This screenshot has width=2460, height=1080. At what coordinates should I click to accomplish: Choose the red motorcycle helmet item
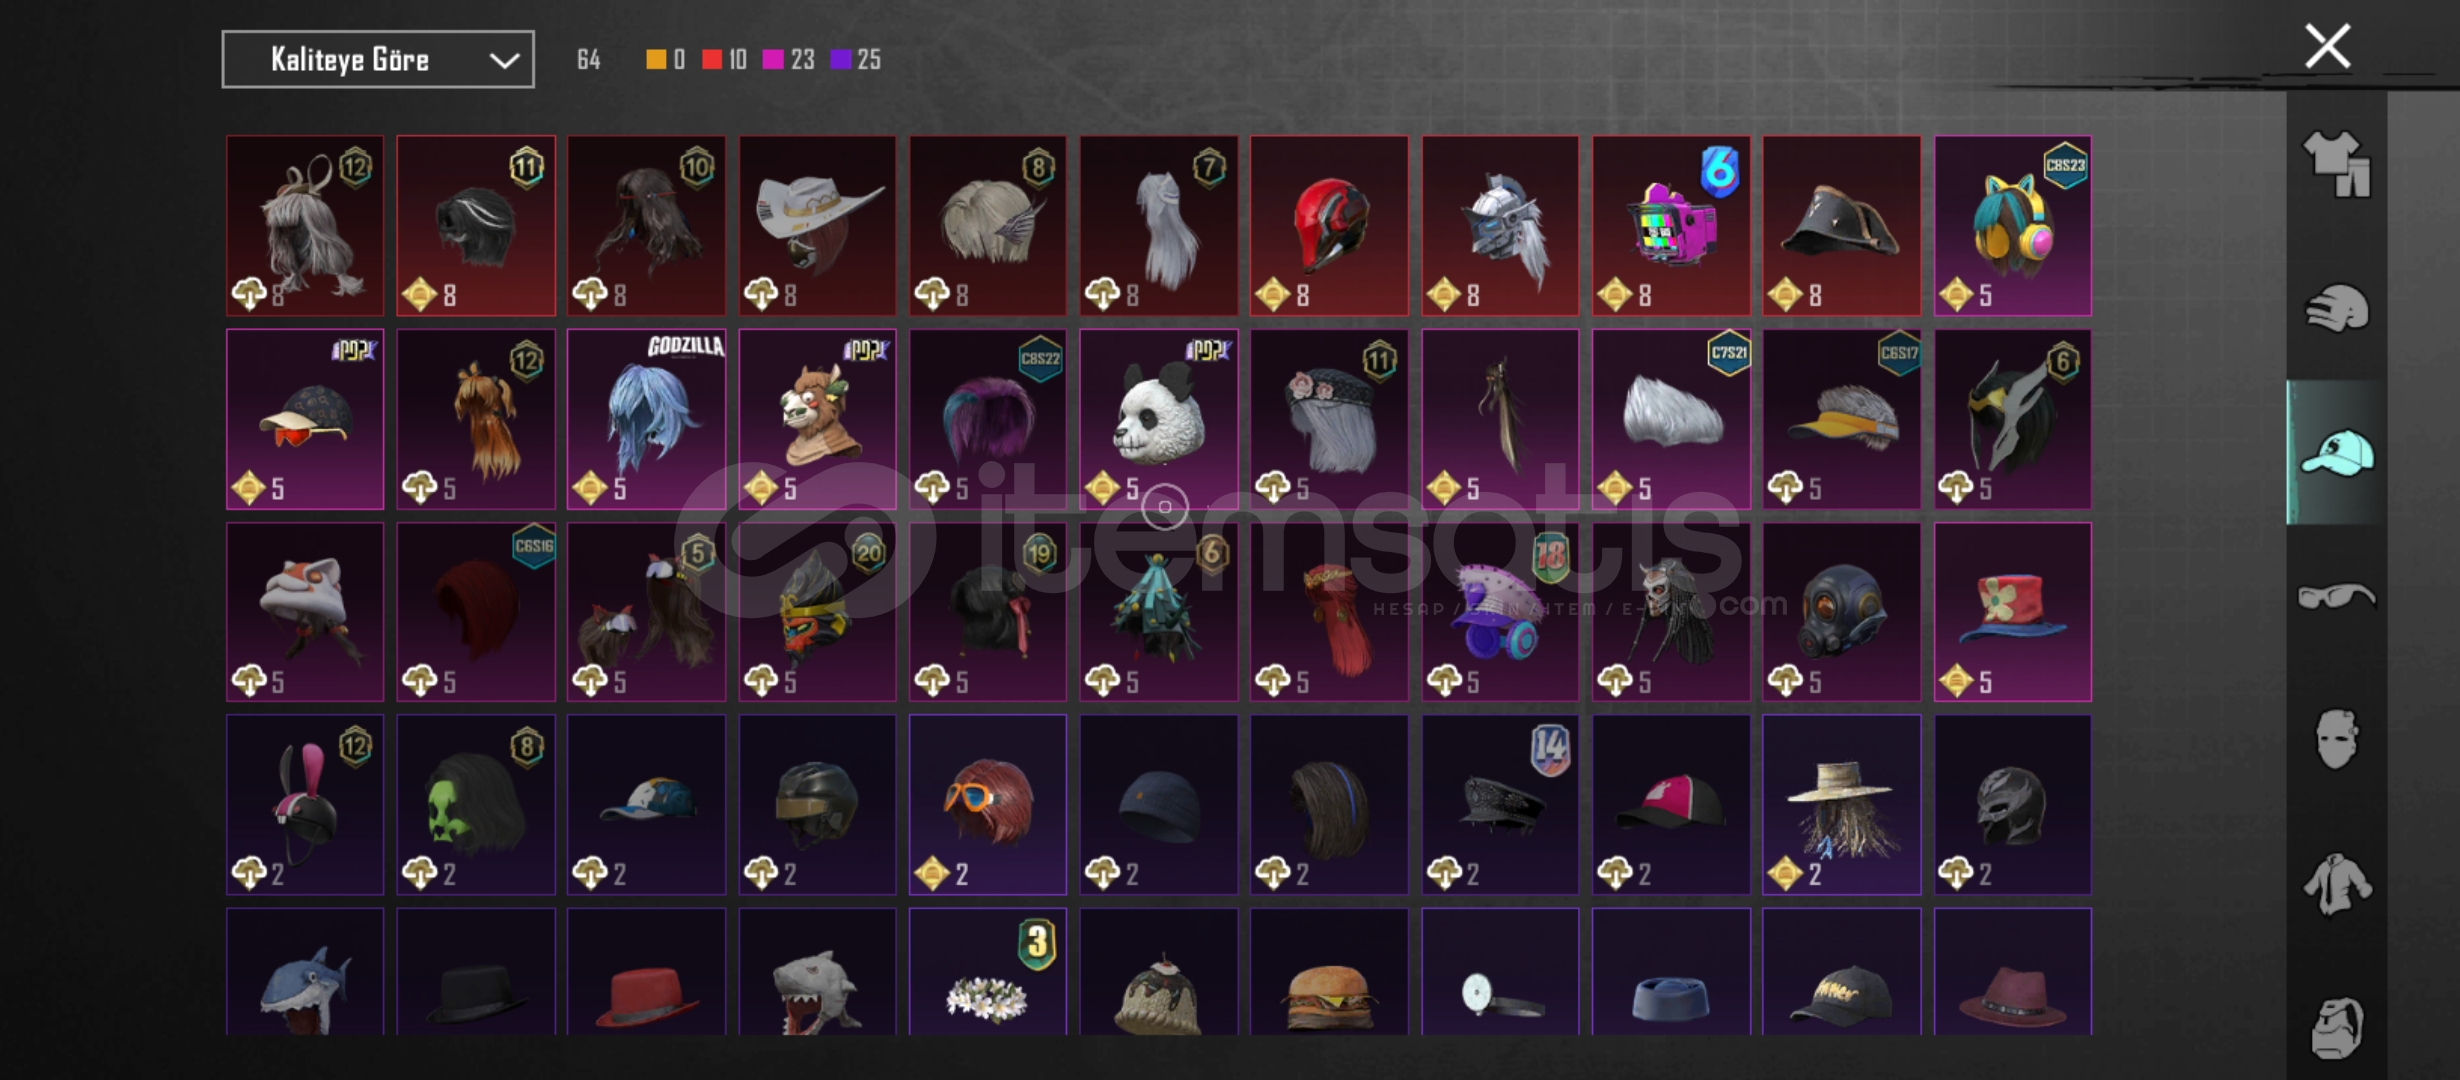[1329, 226]
